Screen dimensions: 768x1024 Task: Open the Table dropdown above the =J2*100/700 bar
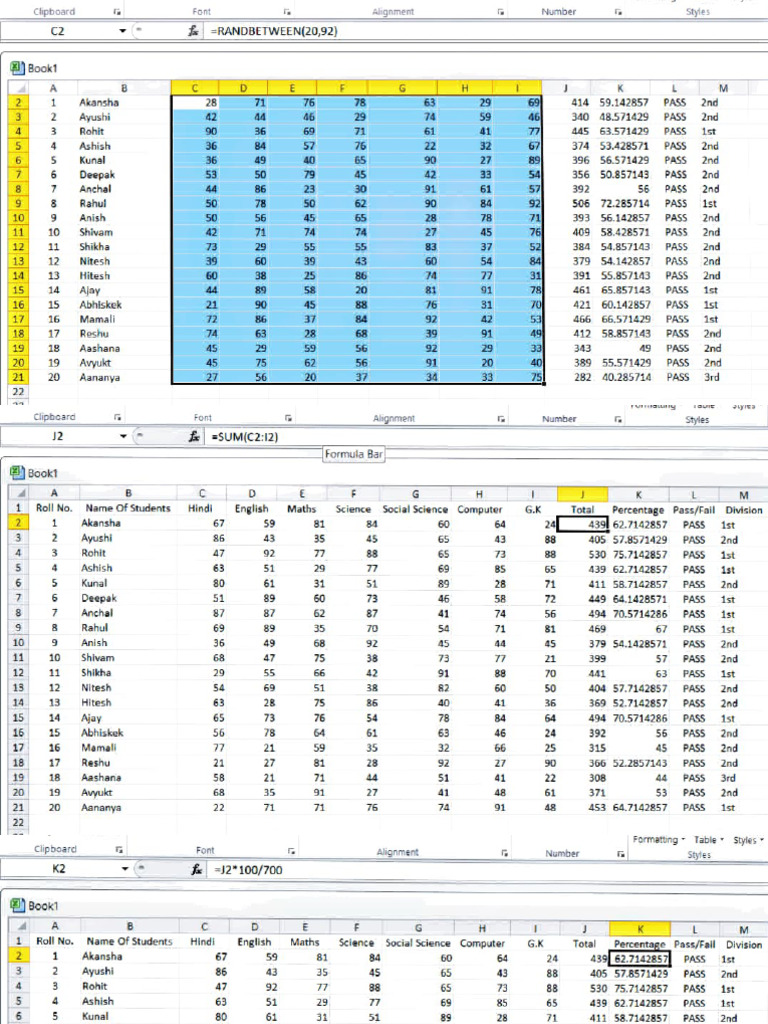tap(709, 840)
